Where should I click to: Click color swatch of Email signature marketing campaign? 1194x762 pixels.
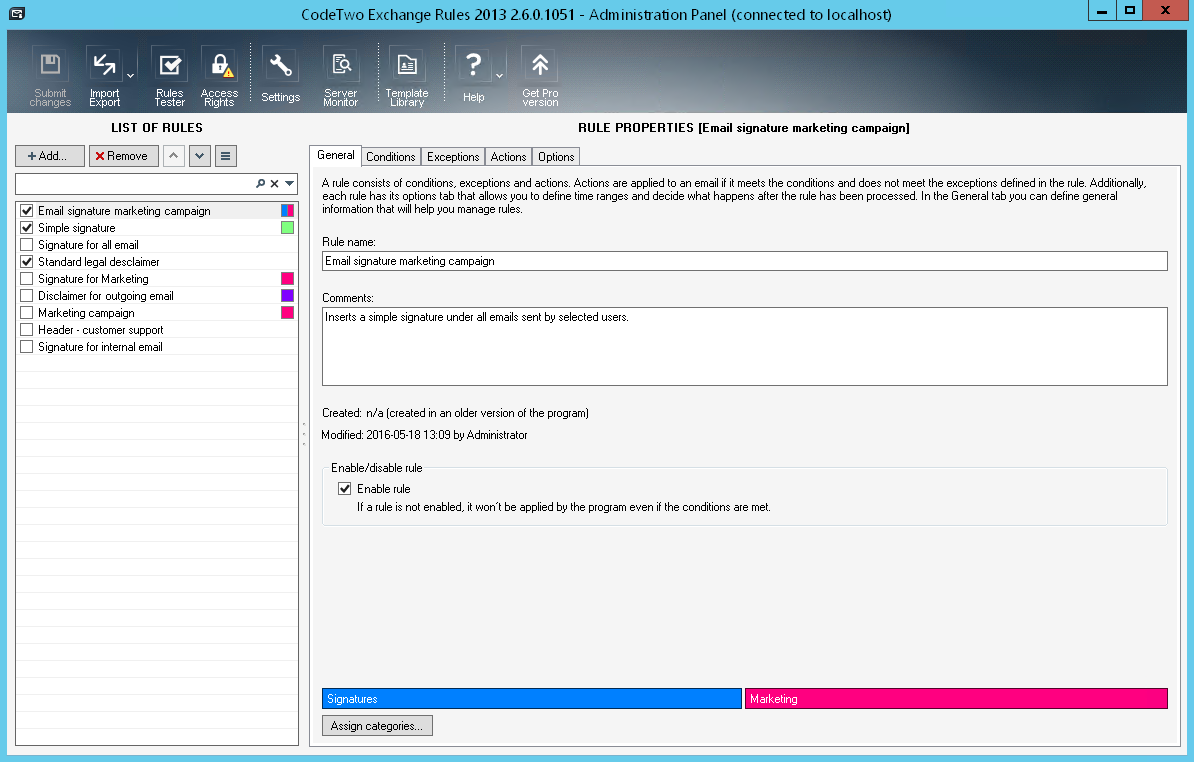coord(287,211)
